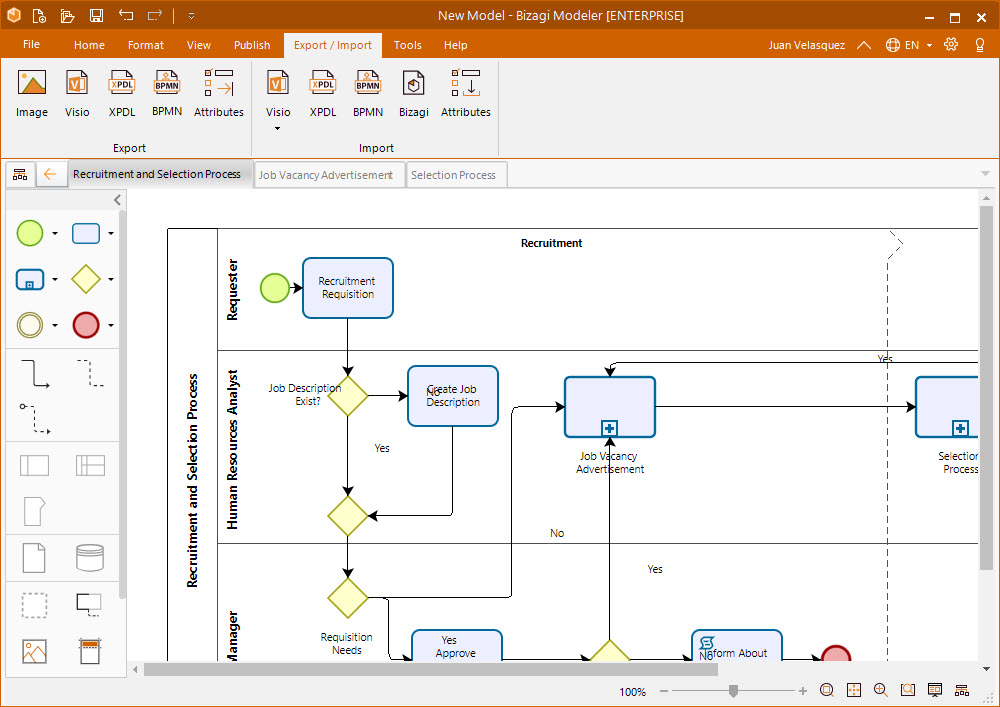The image size is (1000, 707).
Task: Switch to the Selection Process tab
Action: click(x=453, y=175)
